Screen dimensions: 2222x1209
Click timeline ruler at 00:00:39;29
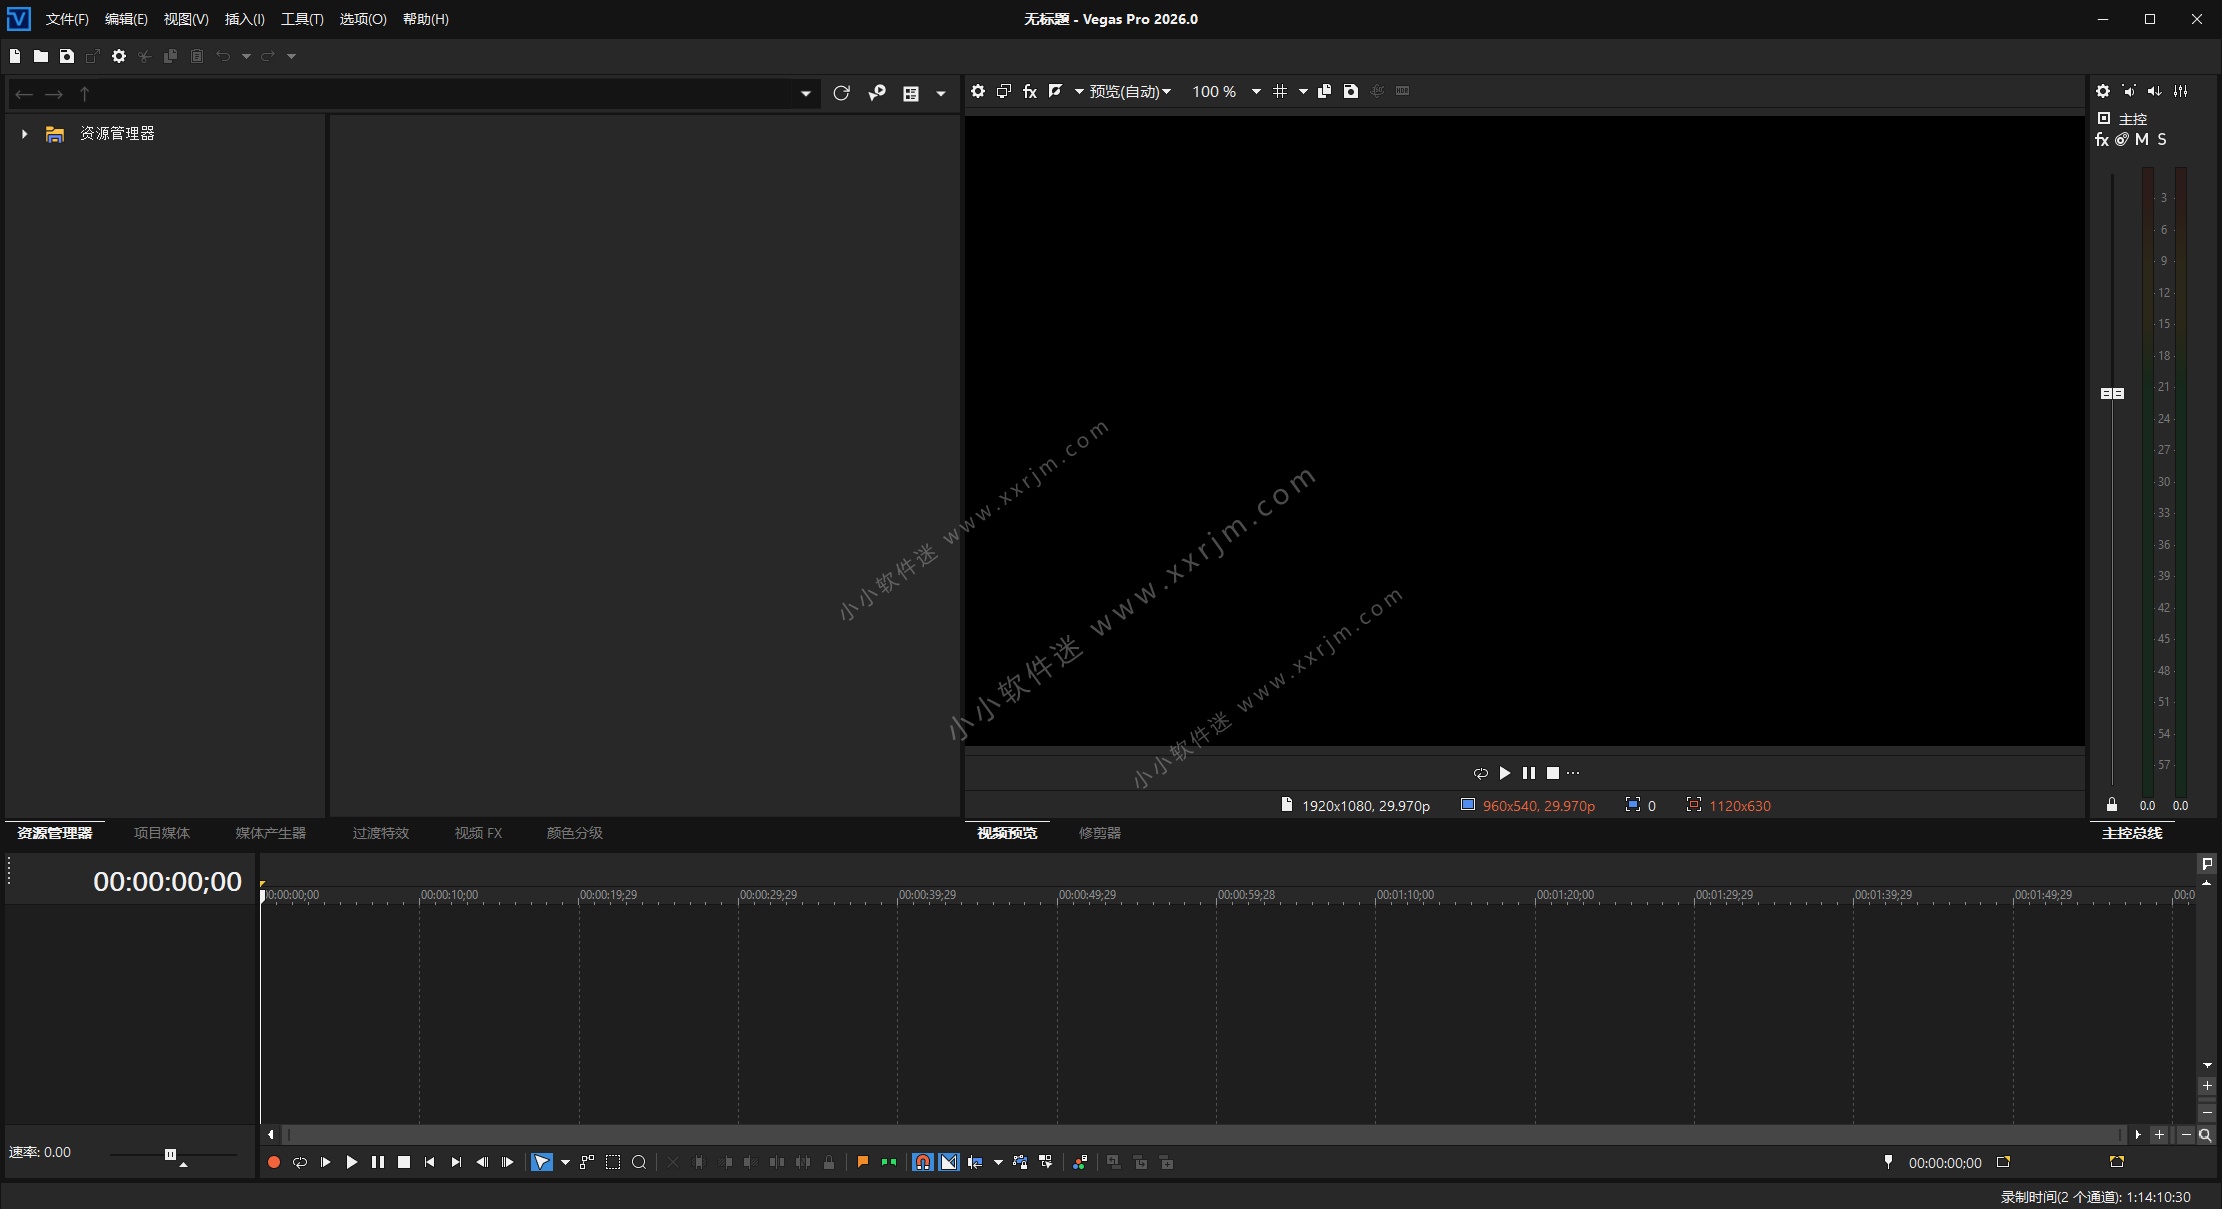tap(927, 895)
